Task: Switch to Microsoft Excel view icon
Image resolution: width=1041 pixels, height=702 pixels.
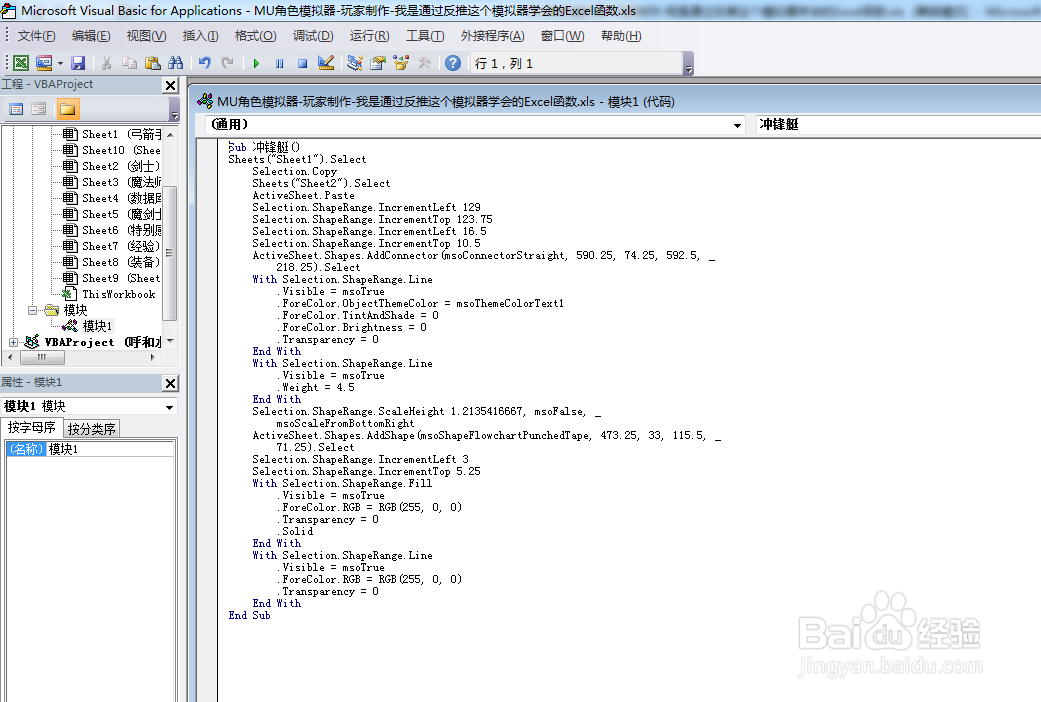Action: pyautogui.click(x=21, y=63)
